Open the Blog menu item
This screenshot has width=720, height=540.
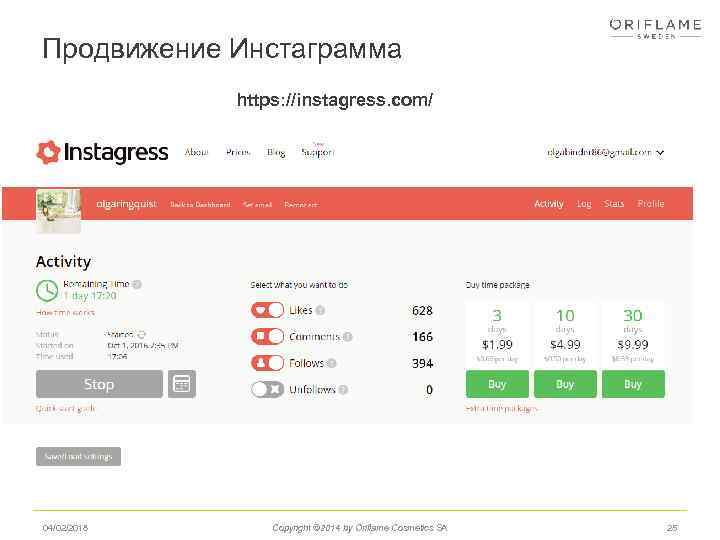(x=276, y=152)
